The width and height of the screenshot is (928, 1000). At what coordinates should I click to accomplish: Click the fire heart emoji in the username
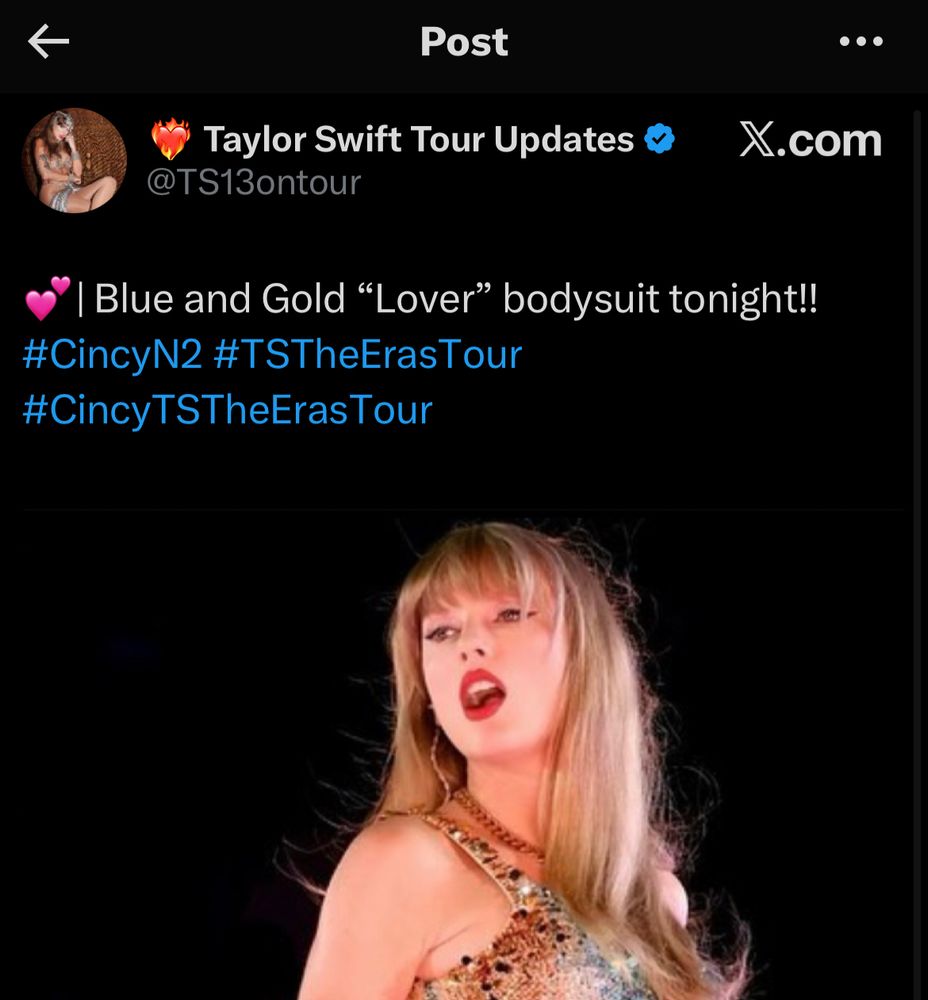click(x=170, y=138)
